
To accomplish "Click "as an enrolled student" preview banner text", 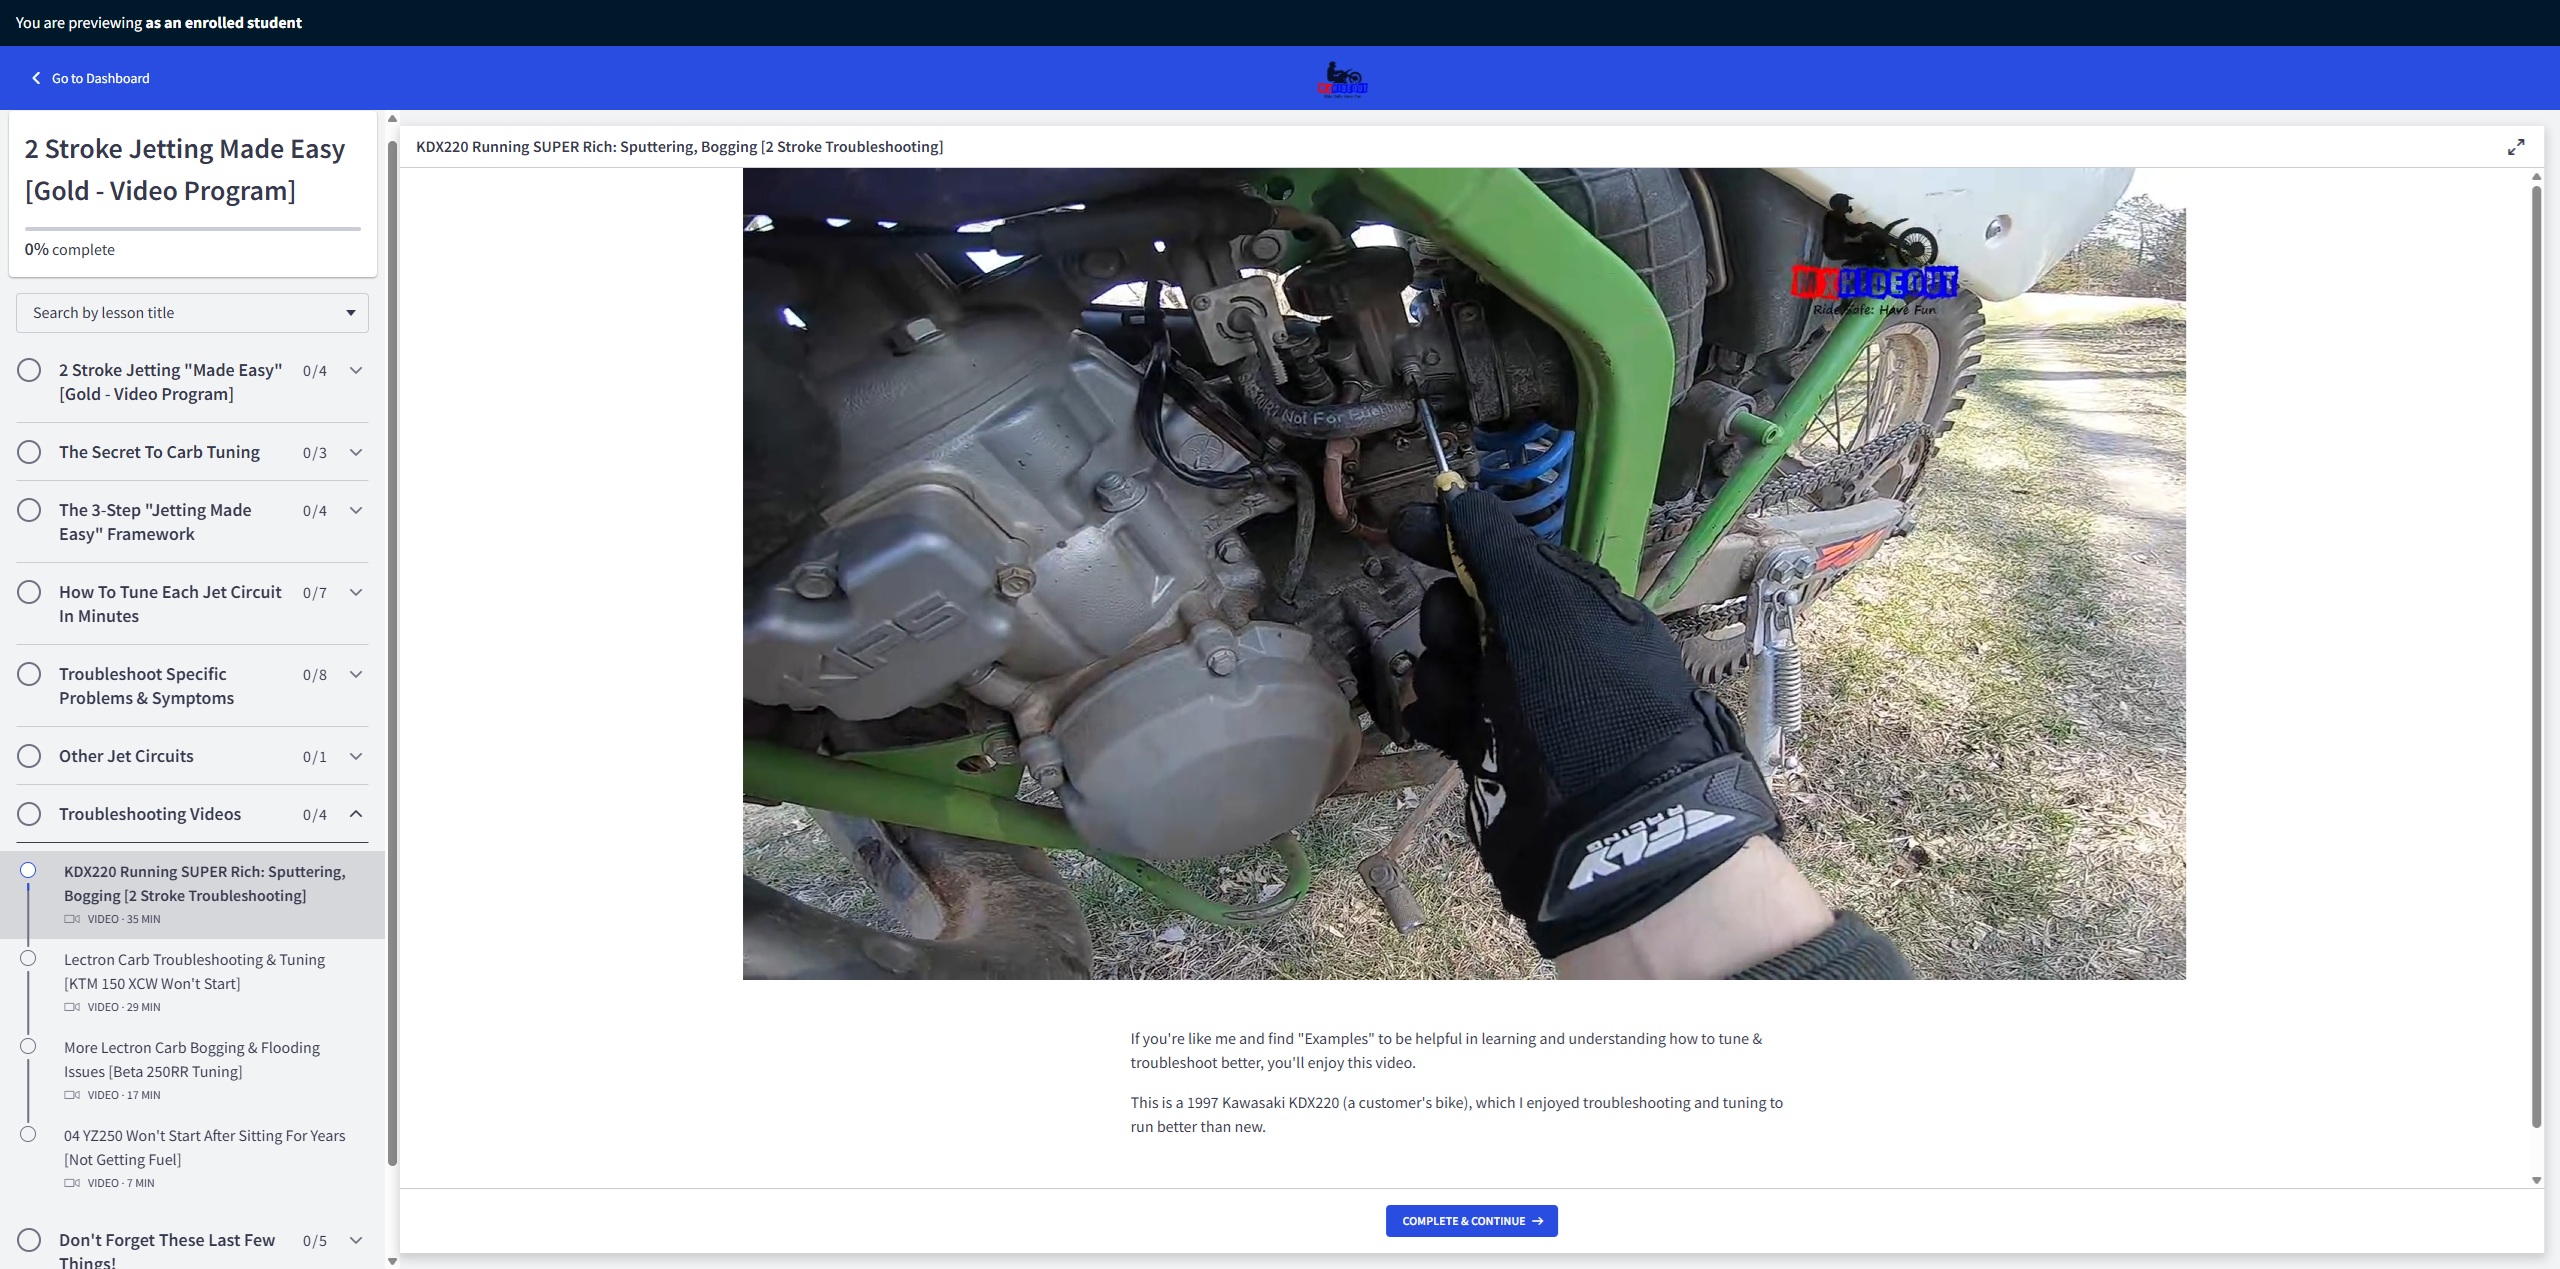I will point(223,22).
